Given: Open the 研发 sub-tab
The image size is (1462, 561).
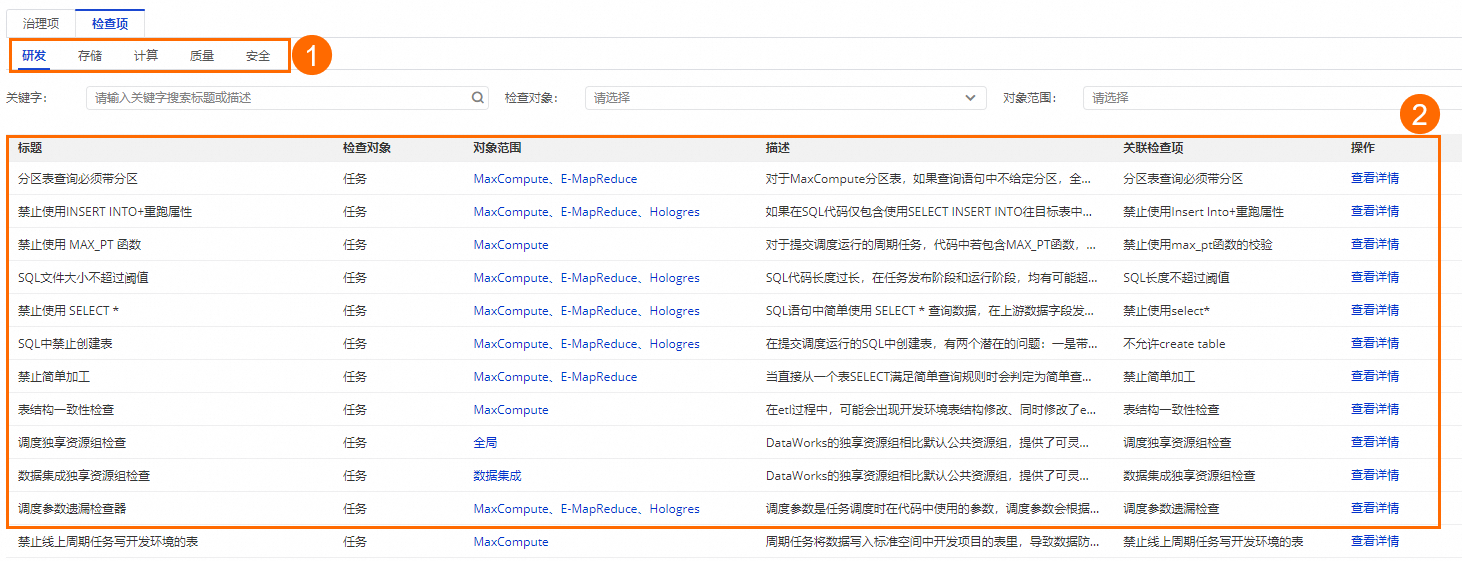Looking at the screenshot, I should pos(34,56).
